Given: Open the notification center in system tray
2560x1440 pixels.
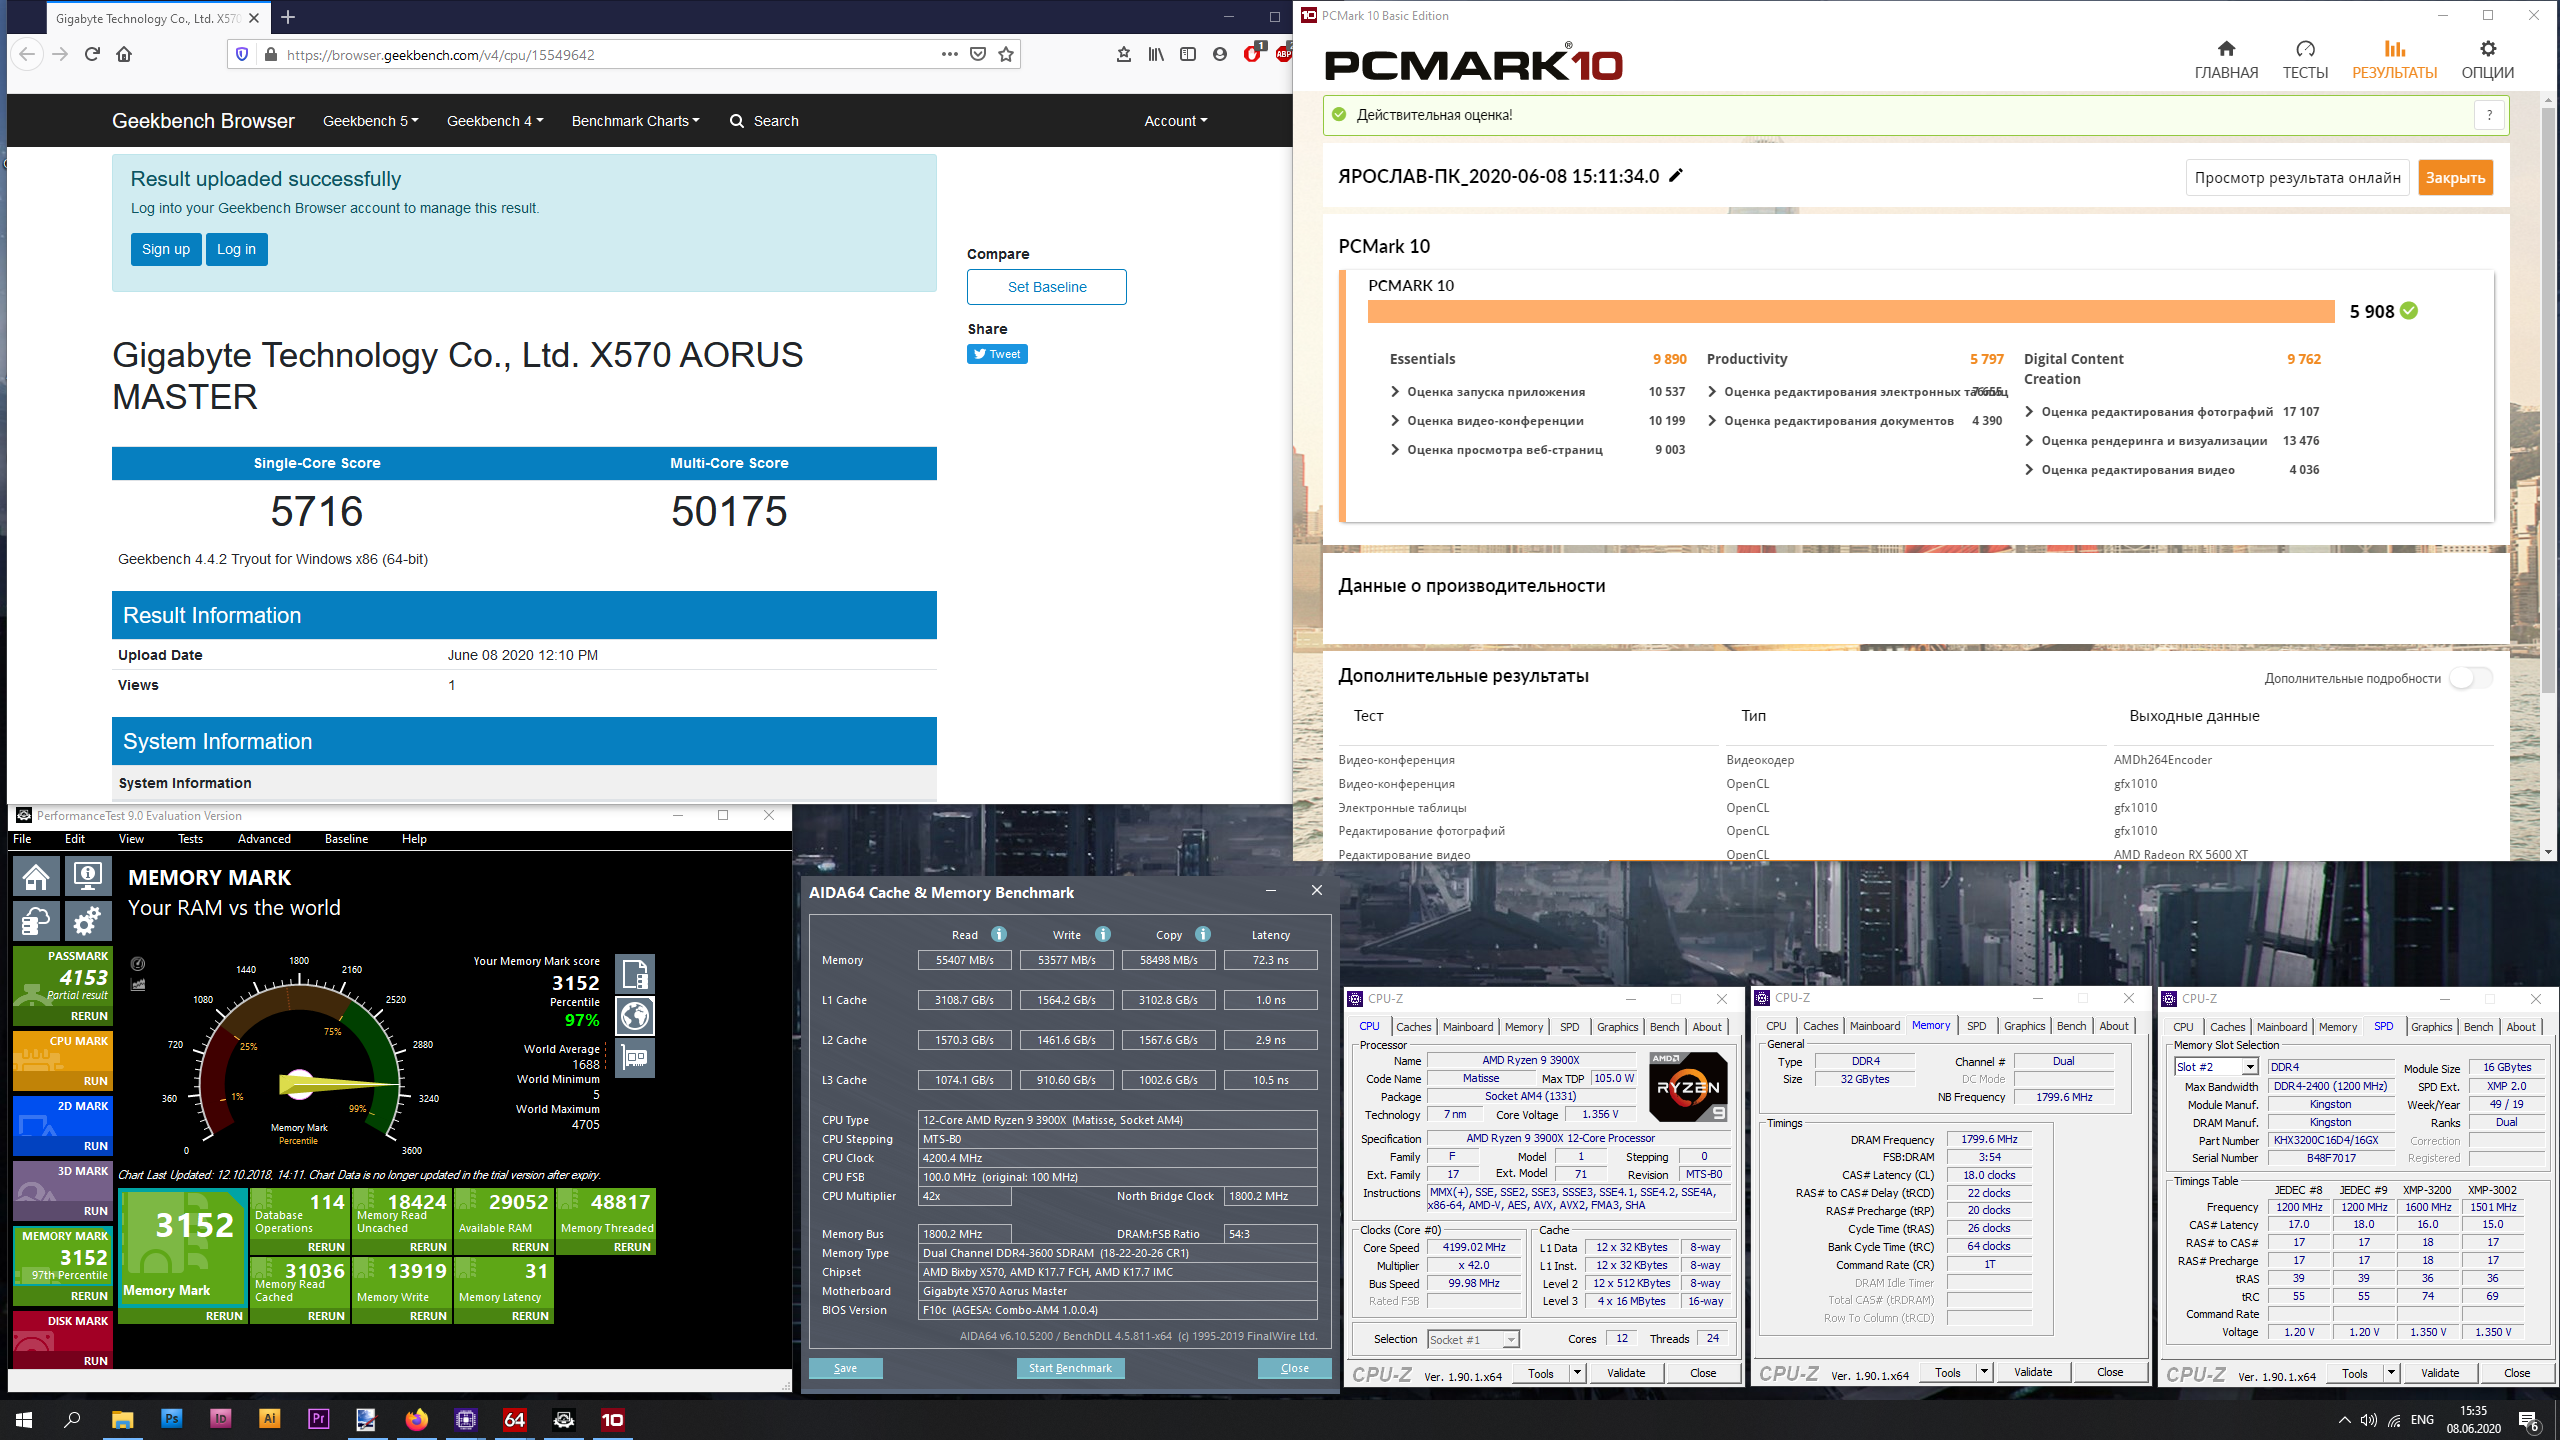Looking at the screenshot, I should tap(2528, 1419).
